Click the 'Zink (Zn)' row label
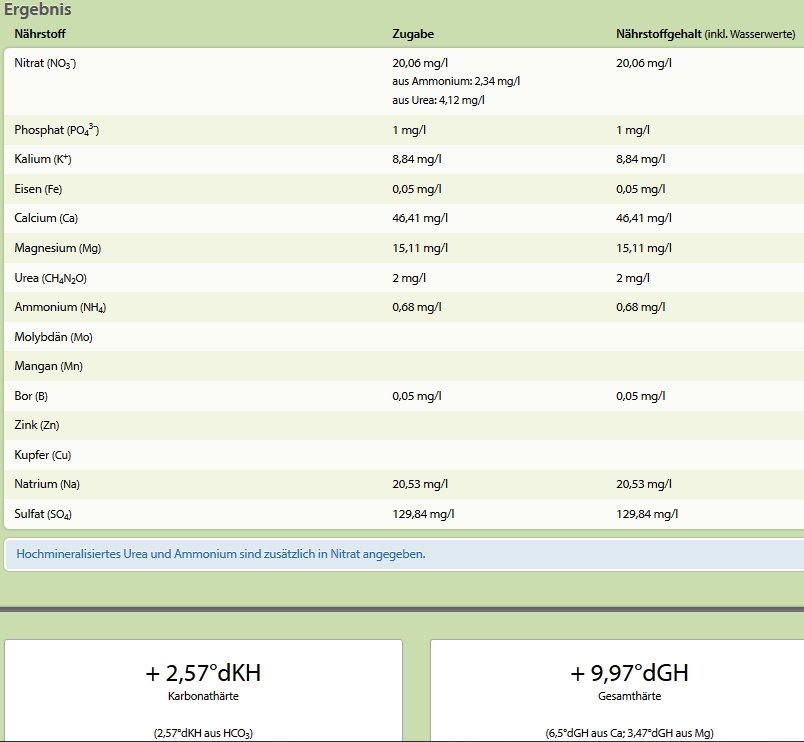This screenshot has width=804, height=742. [x=37, y=425]
